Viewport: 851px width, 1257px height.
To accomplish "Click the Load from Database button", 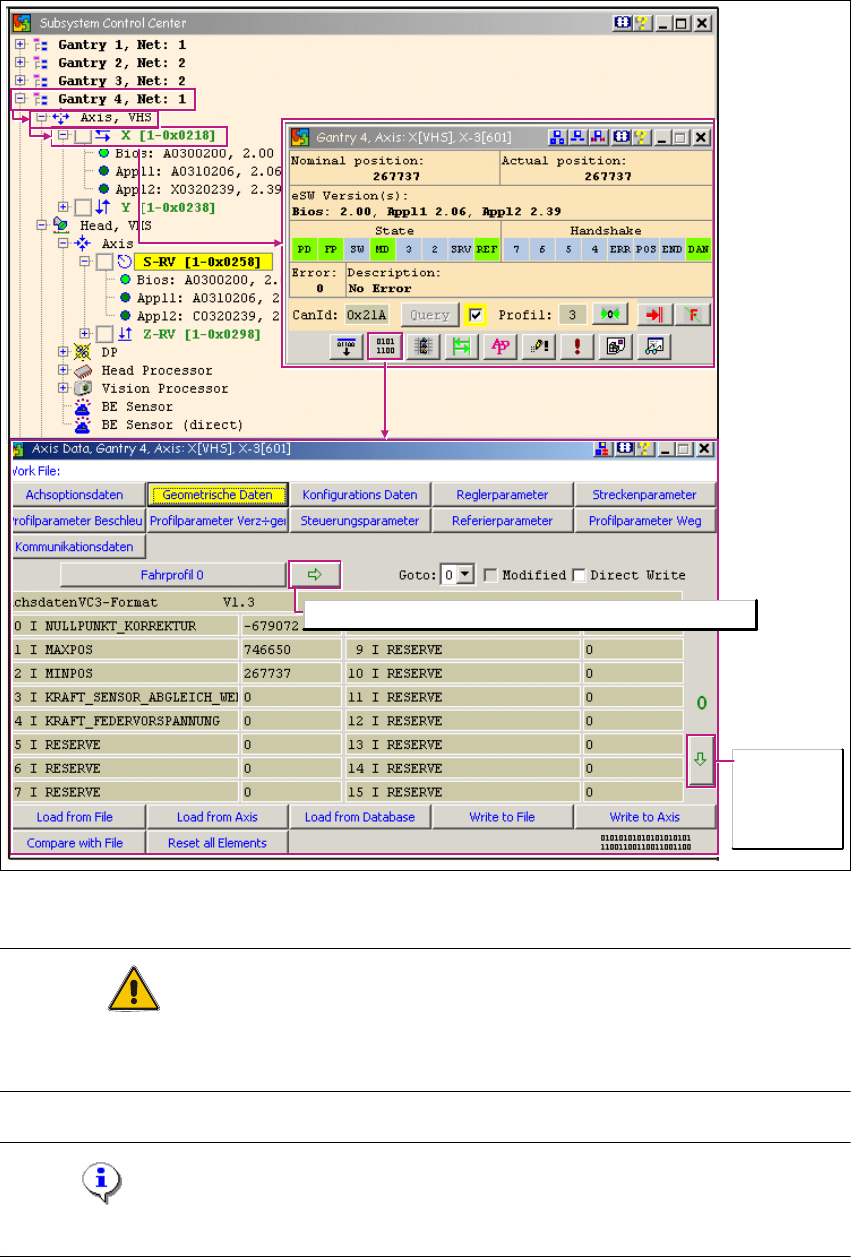I will [359, 817].
